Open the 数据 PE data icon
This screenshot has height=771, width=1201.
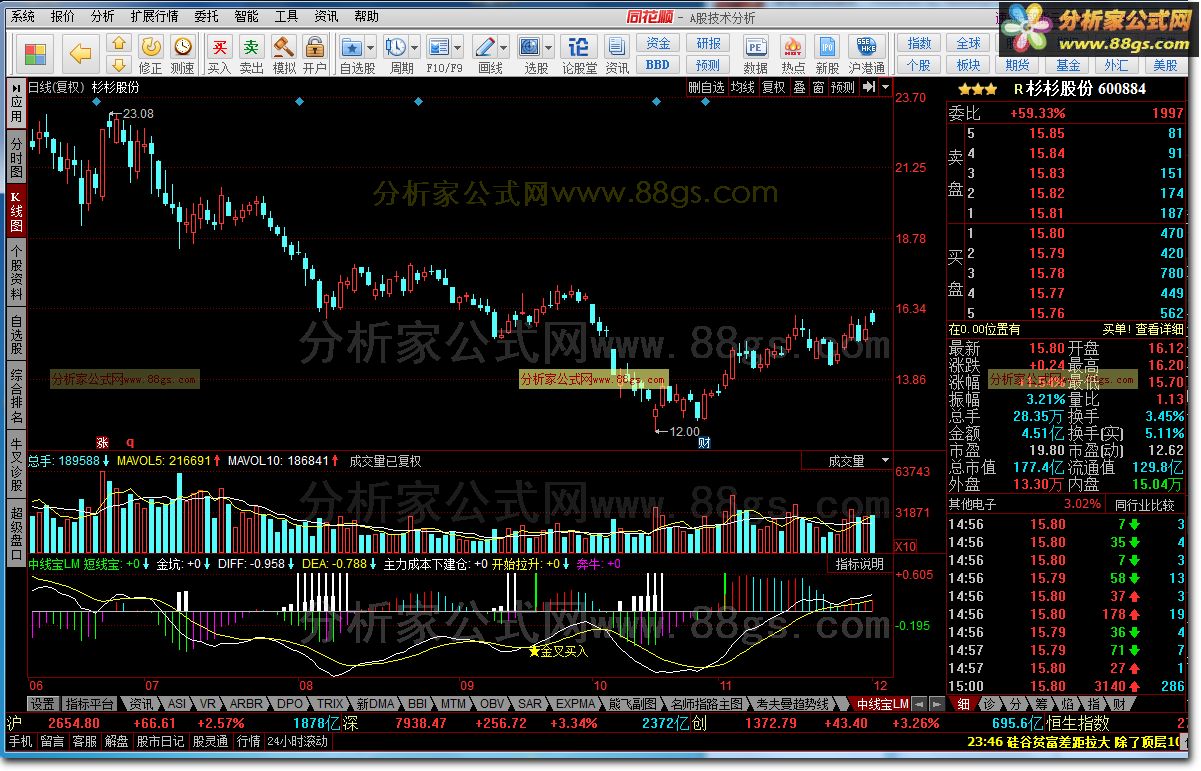[756, 54]
